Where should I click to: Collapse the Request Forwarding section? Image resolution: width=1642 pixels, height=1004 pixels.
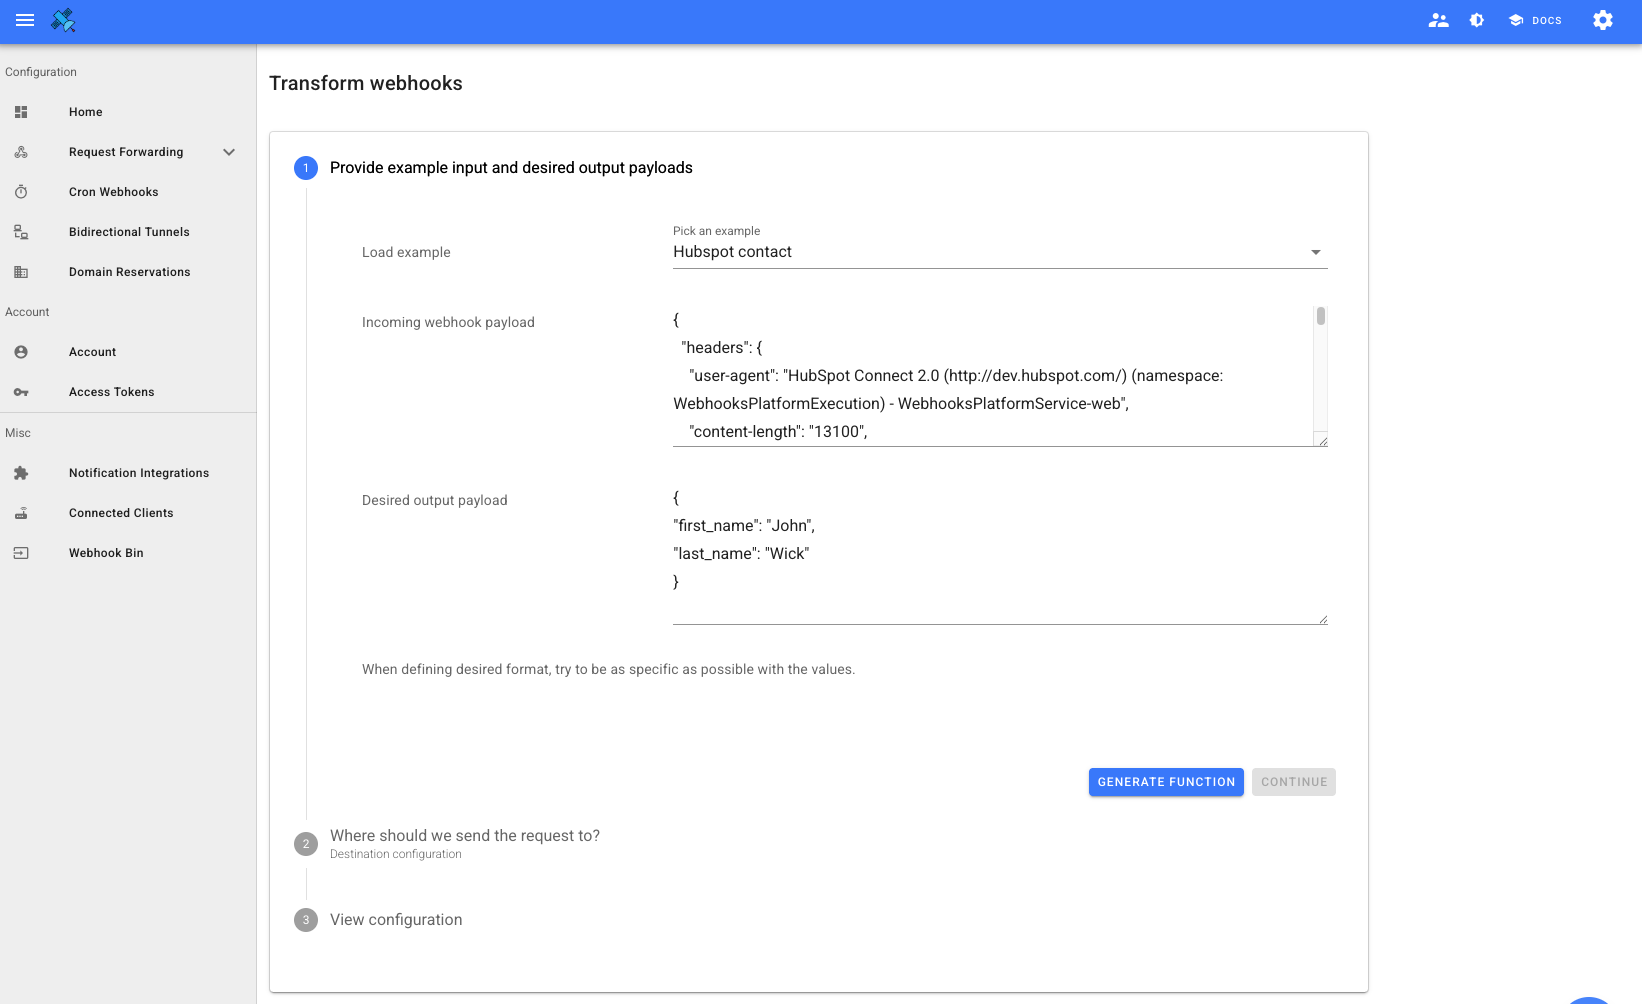229,152
